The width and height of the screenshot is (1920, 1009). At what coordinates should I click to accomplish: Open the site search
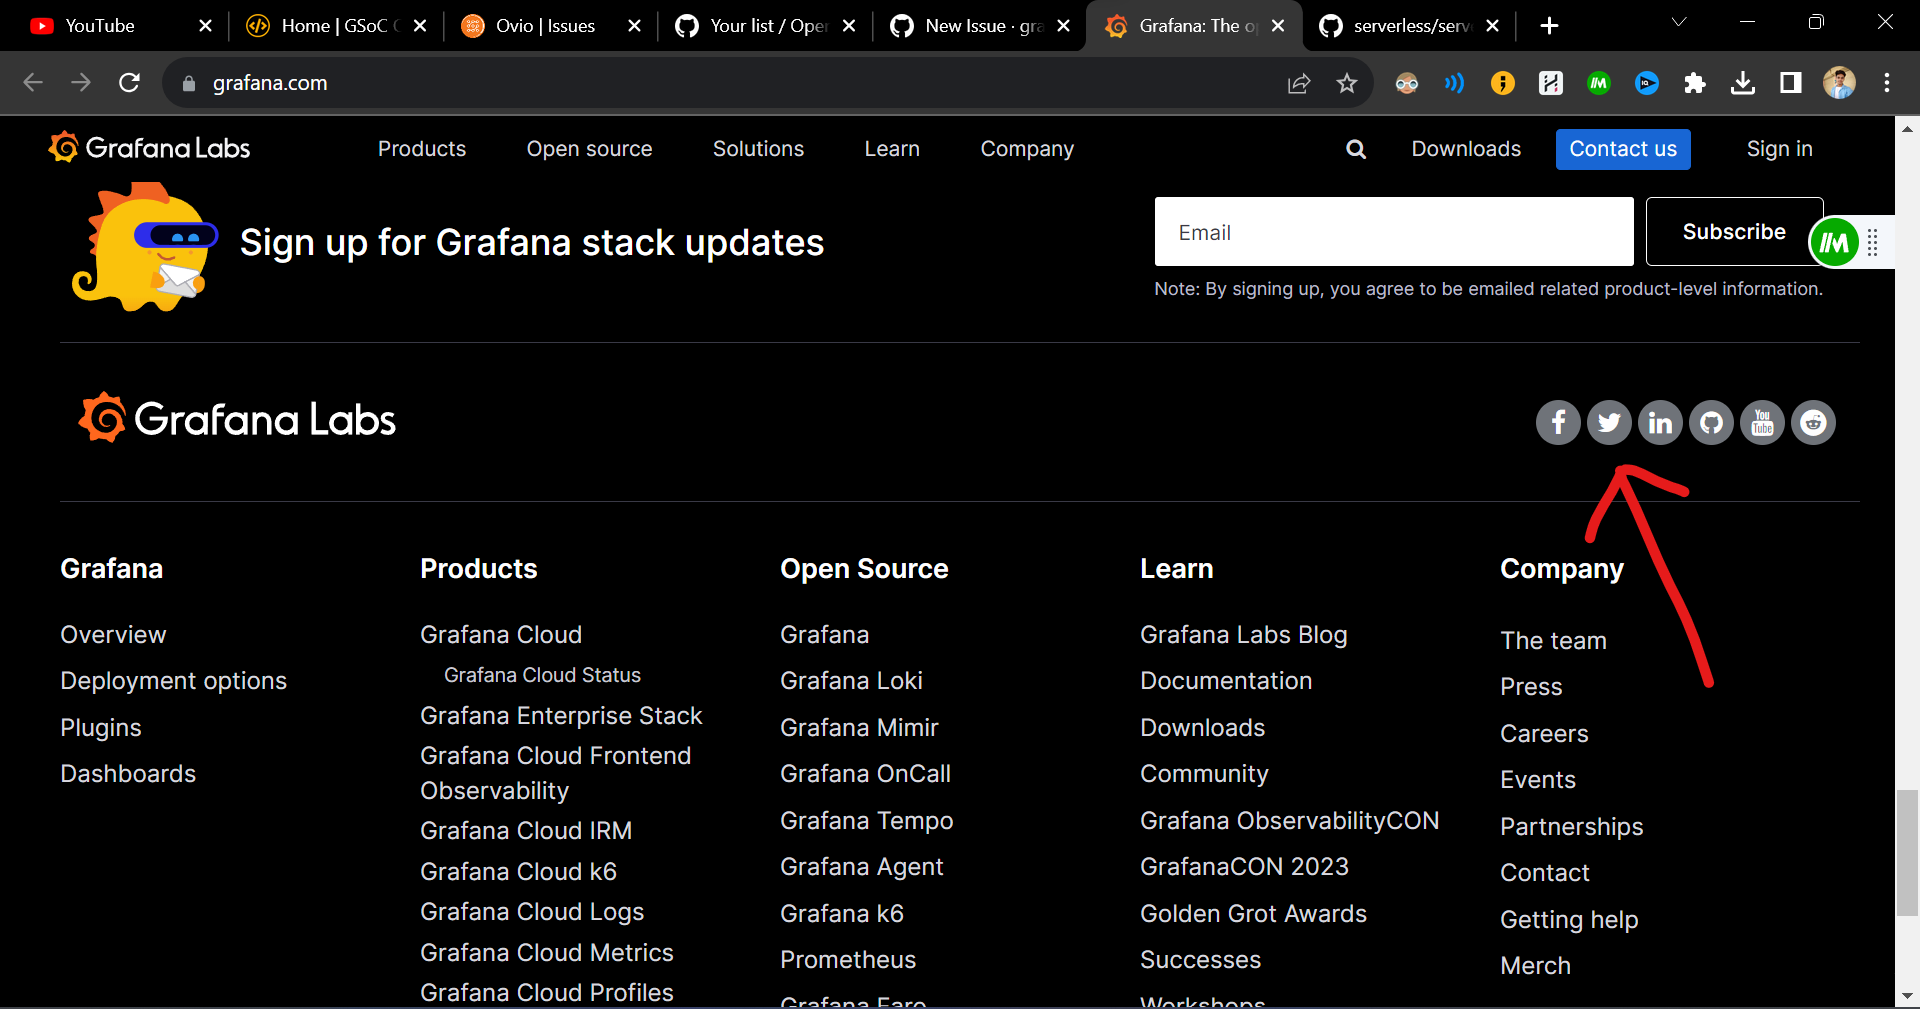tap(1356, 149)
